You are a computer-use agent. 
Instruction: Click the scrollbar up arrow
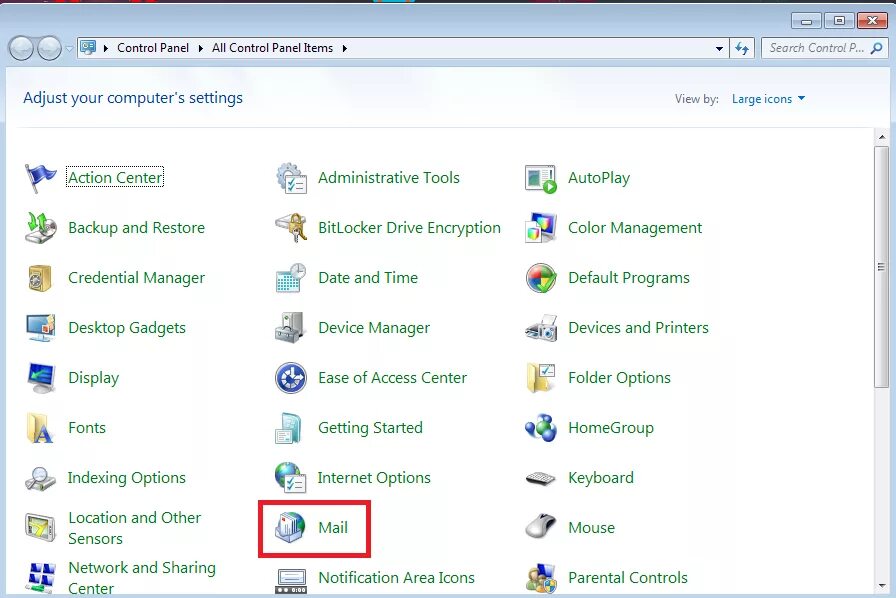882,137
